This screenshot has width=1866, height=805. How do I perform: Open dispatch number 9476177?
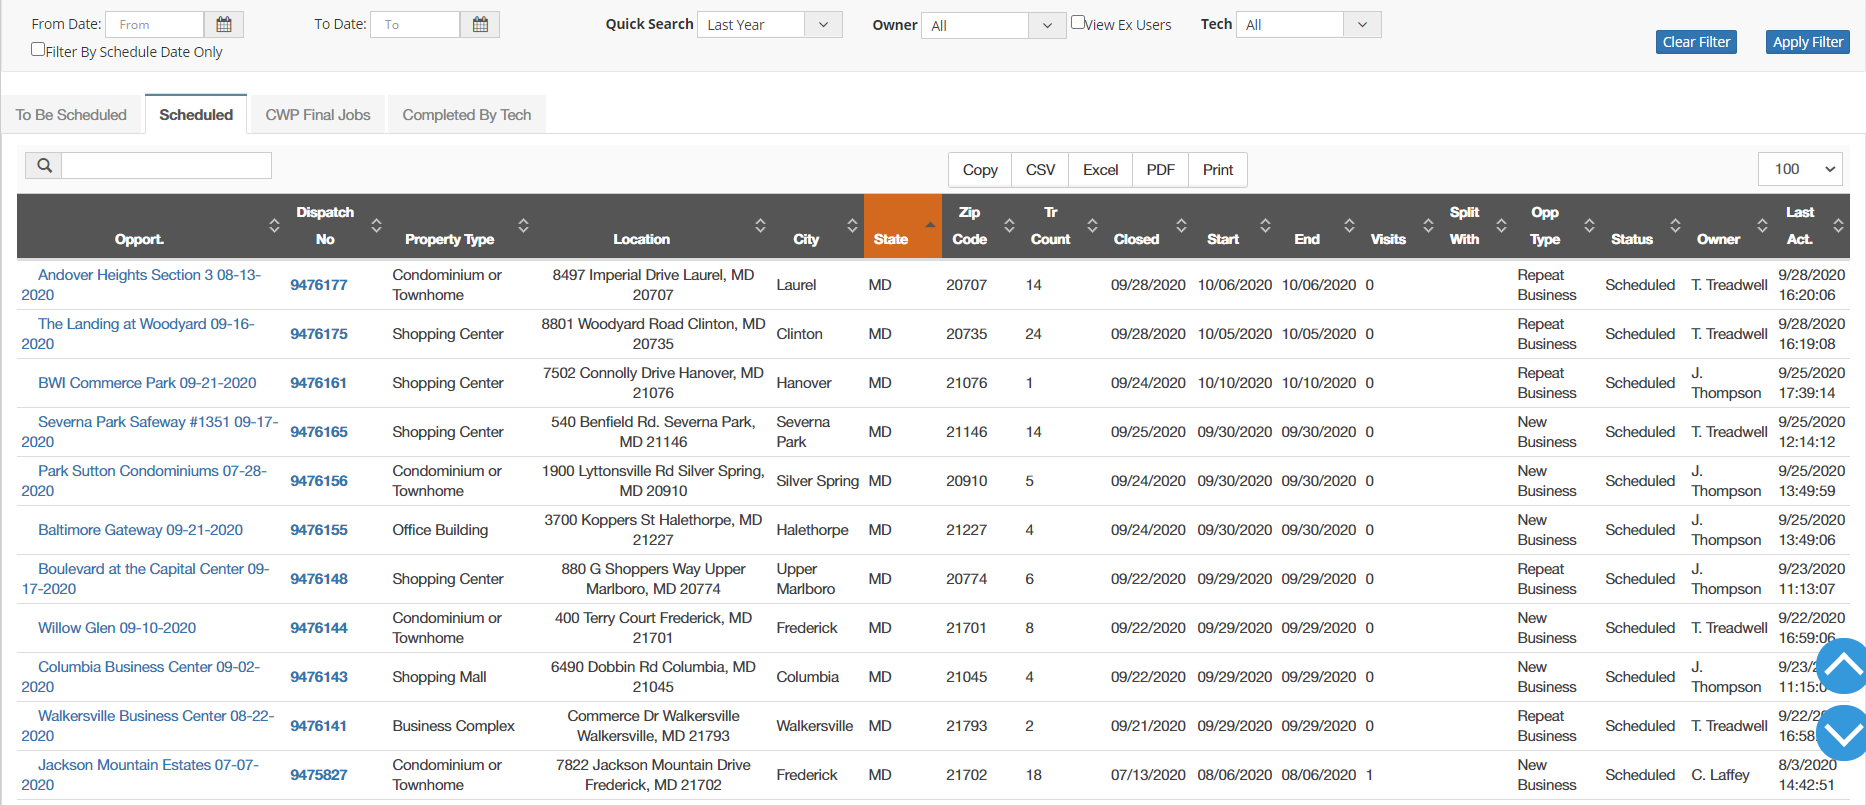point(319,285)
